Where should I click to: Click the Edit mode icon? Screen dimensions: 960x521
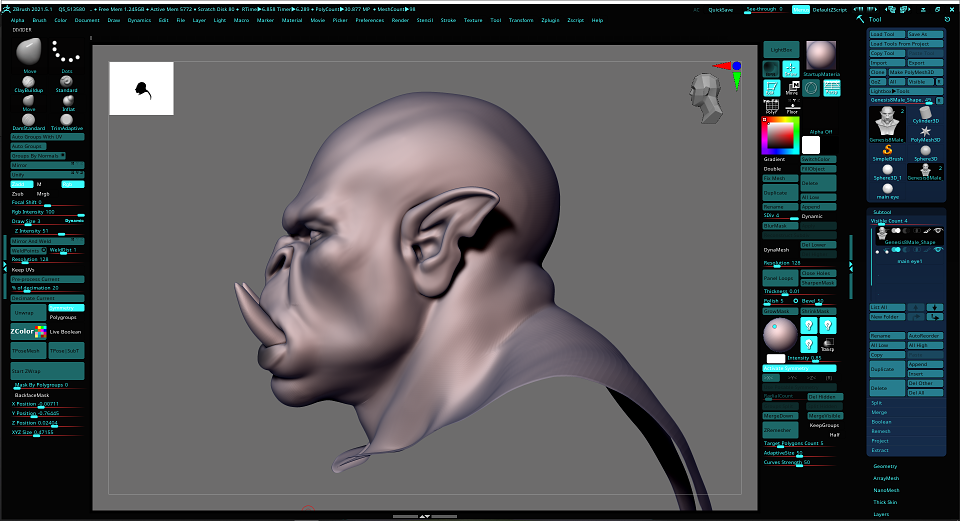(771, 88)
